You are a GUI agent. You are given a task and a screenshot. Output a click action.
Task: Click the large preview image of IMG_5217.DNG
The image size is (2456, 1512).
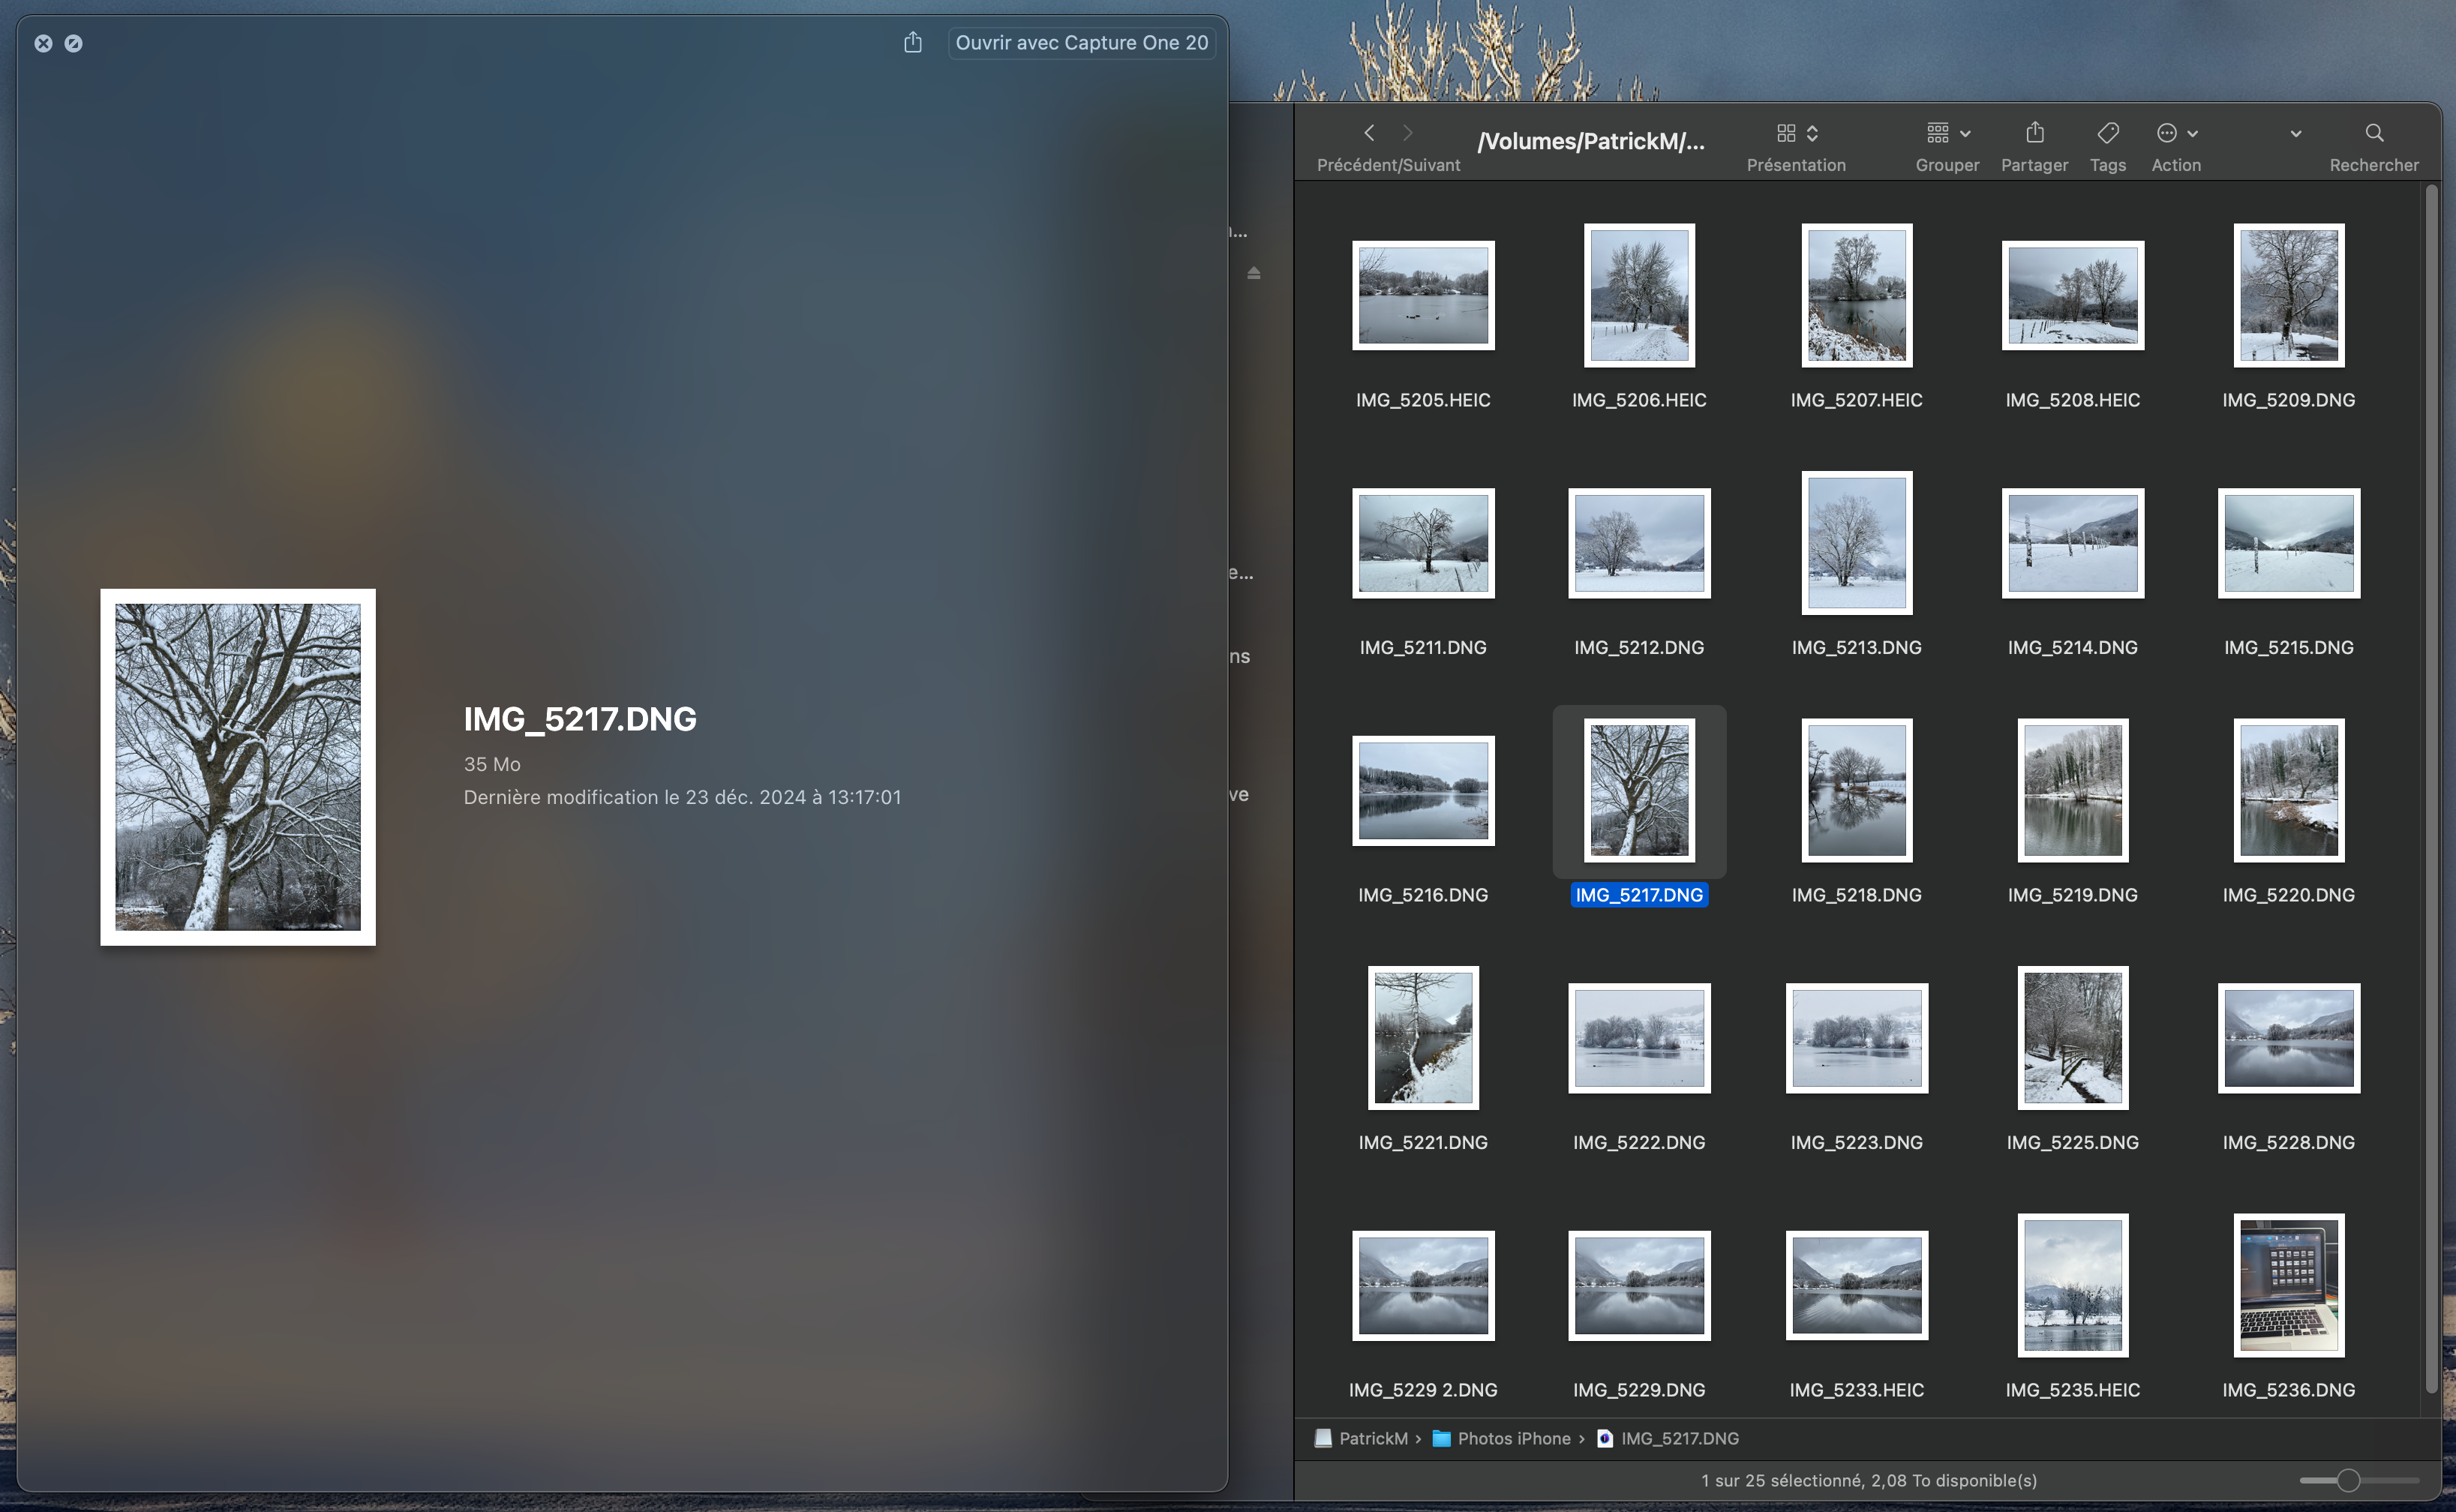(238, 767)
